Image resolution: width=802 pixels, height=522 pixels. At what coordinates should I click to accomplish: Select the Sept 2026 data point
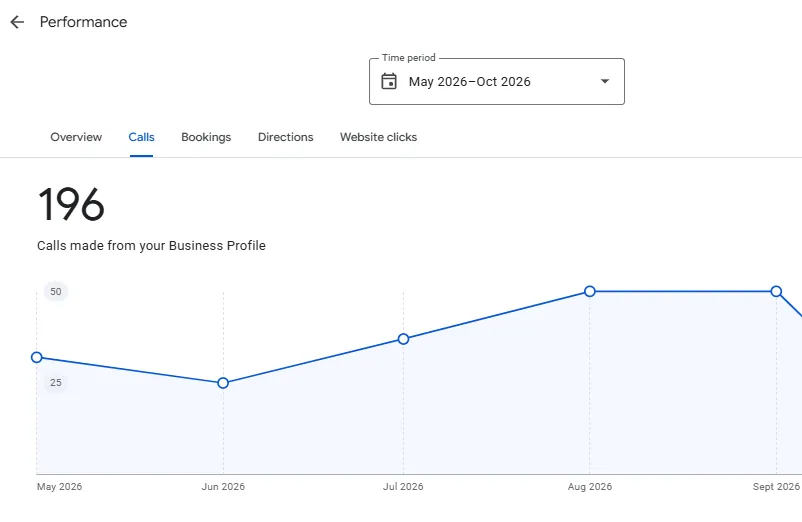(x=776, y=291)
